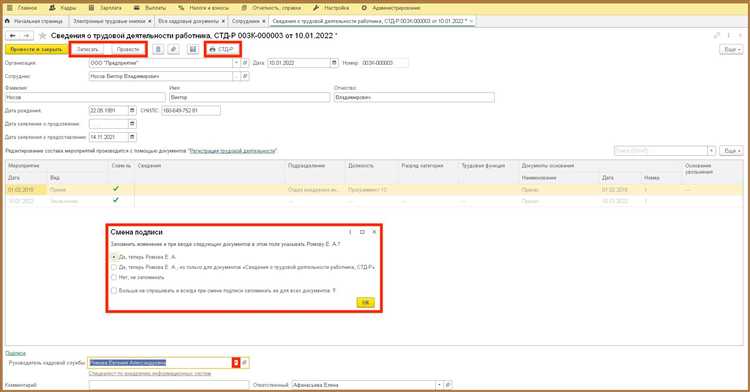Close the Смена подписи dialog
The image size is (750, 392).
tap(374, 232)
